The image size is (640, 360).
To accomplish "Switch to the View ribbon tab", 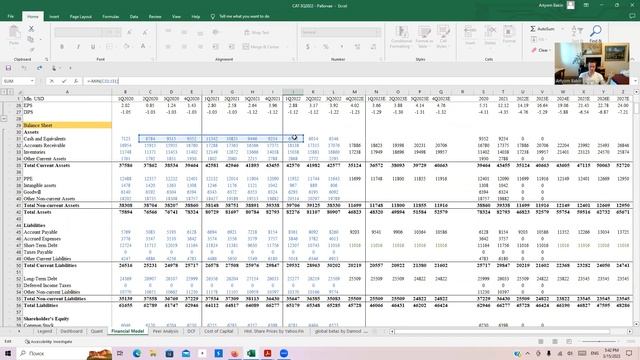I will [x=176, y=17].
